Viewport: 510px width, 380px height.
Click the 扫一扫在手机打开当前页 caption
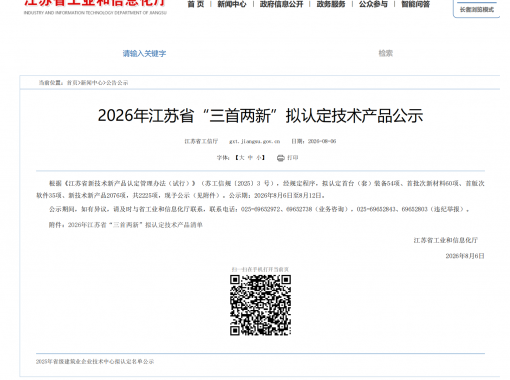click(260, 269)
